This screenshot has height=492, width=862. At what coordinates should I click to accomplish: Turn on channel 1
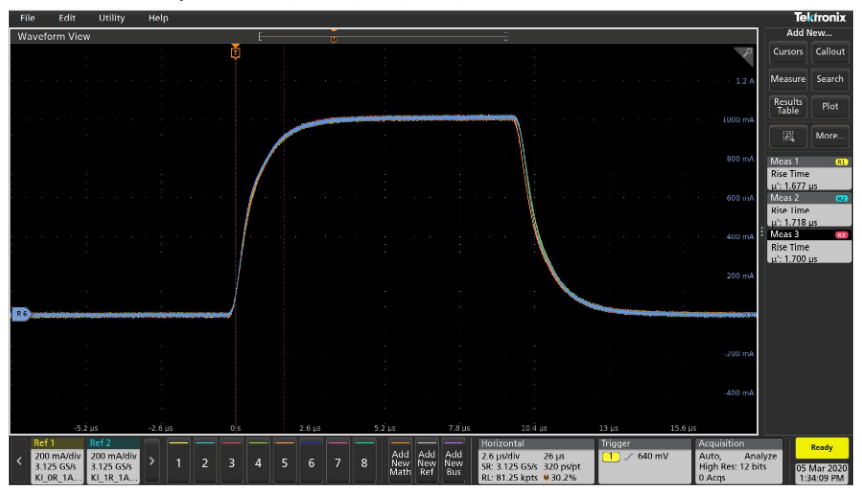[x=179, y=462]
